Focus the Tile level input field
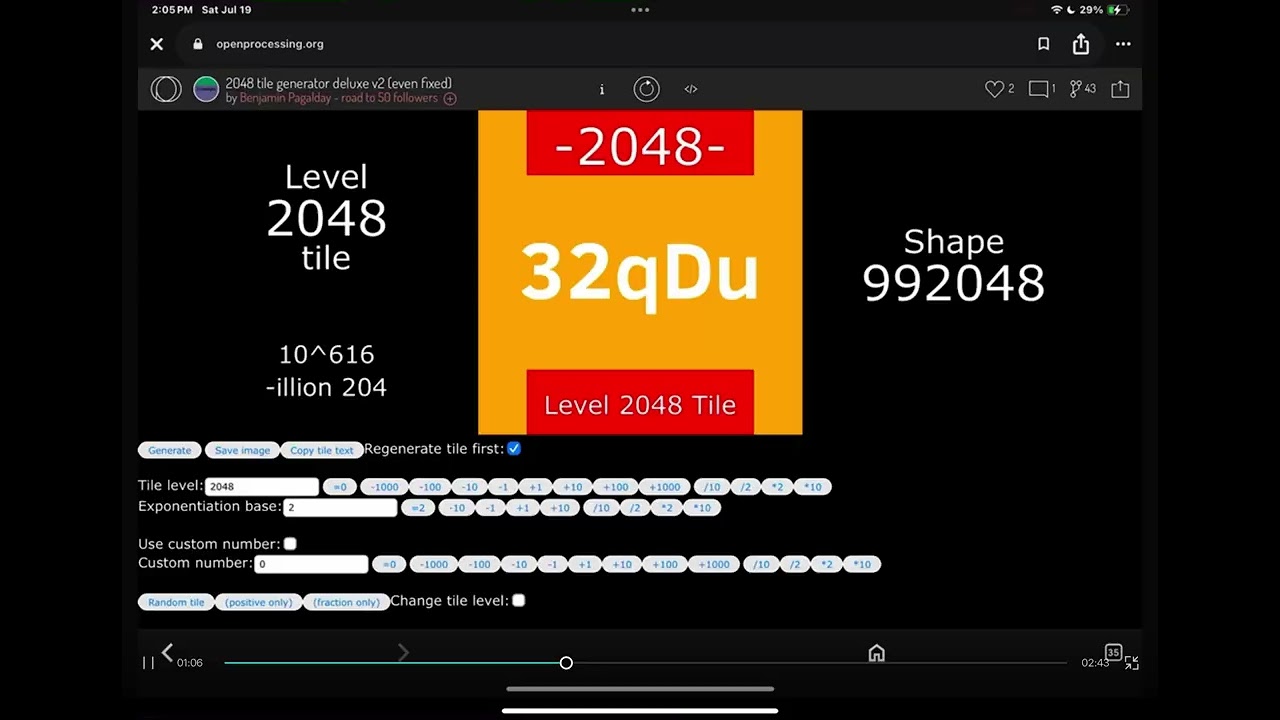Image resolution: width=1280 pixels, height=720 pixels. [x=262, y=486]
